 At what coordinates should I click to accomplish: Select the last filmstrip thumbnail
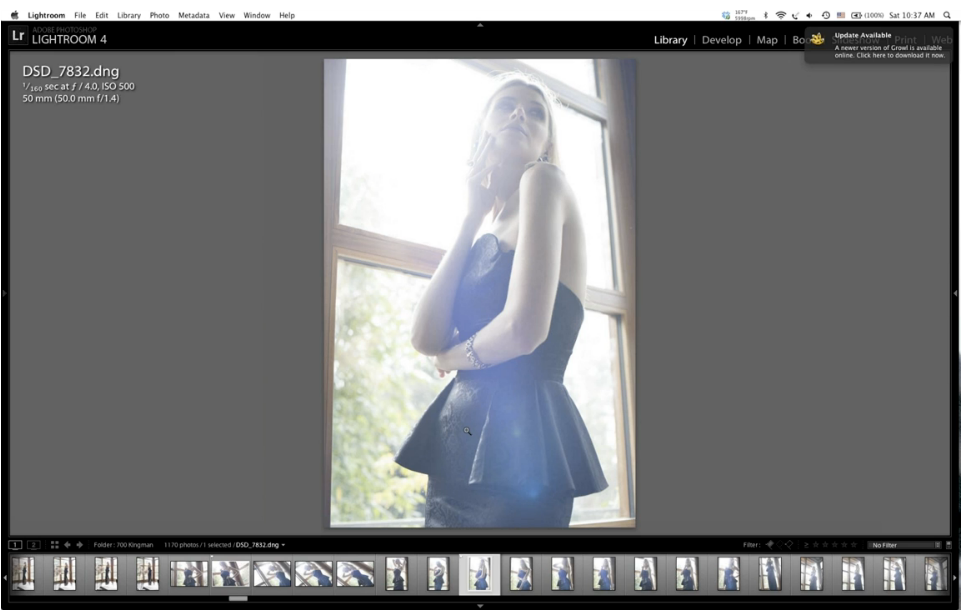[936, 574]
